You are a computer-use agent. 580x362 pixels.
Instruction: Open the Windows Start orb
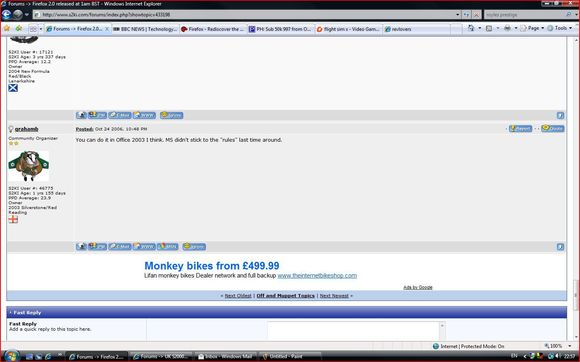[12, 356]
